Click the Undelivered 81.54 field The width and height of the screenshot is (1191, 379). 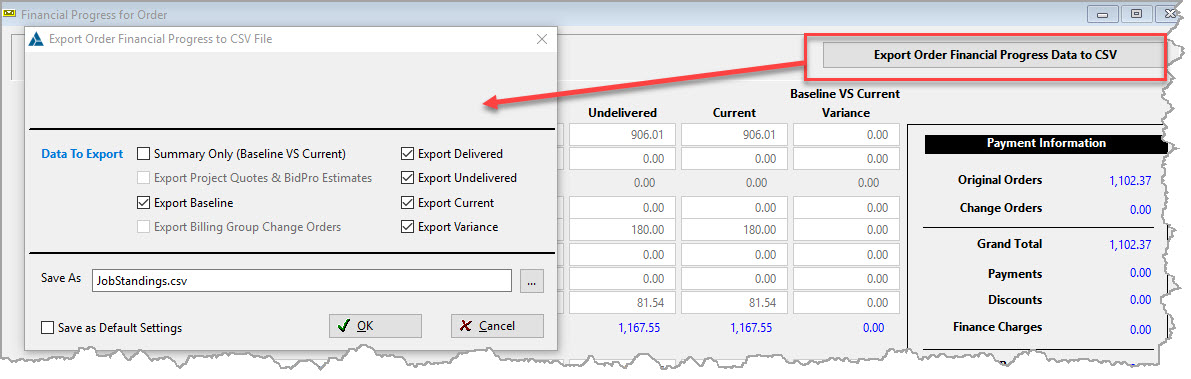[622, 302]
